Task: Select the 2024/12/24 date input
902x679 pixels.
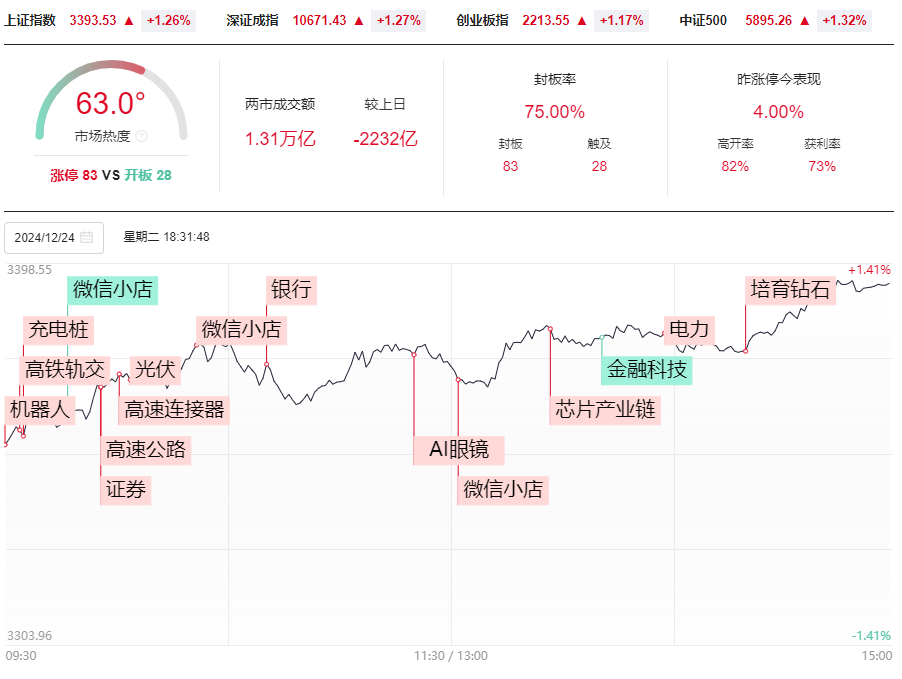Action: coord(54,238)
